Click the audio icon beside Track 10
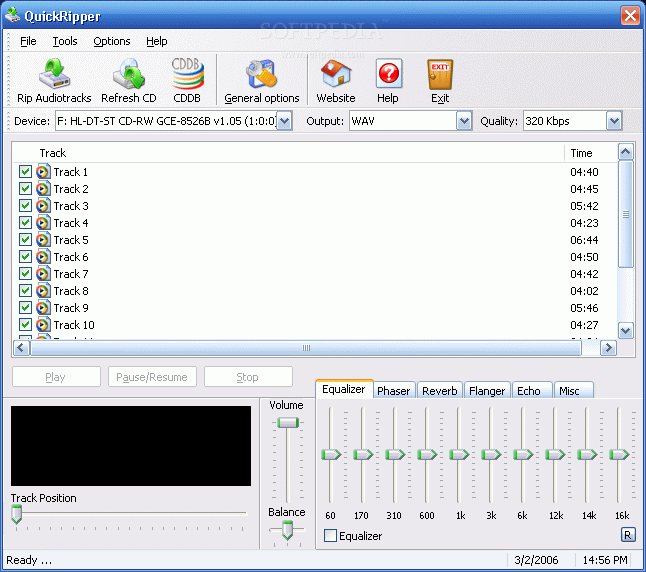Image resolution: width=646 pixels, height=572 pixels. (43, 325)
